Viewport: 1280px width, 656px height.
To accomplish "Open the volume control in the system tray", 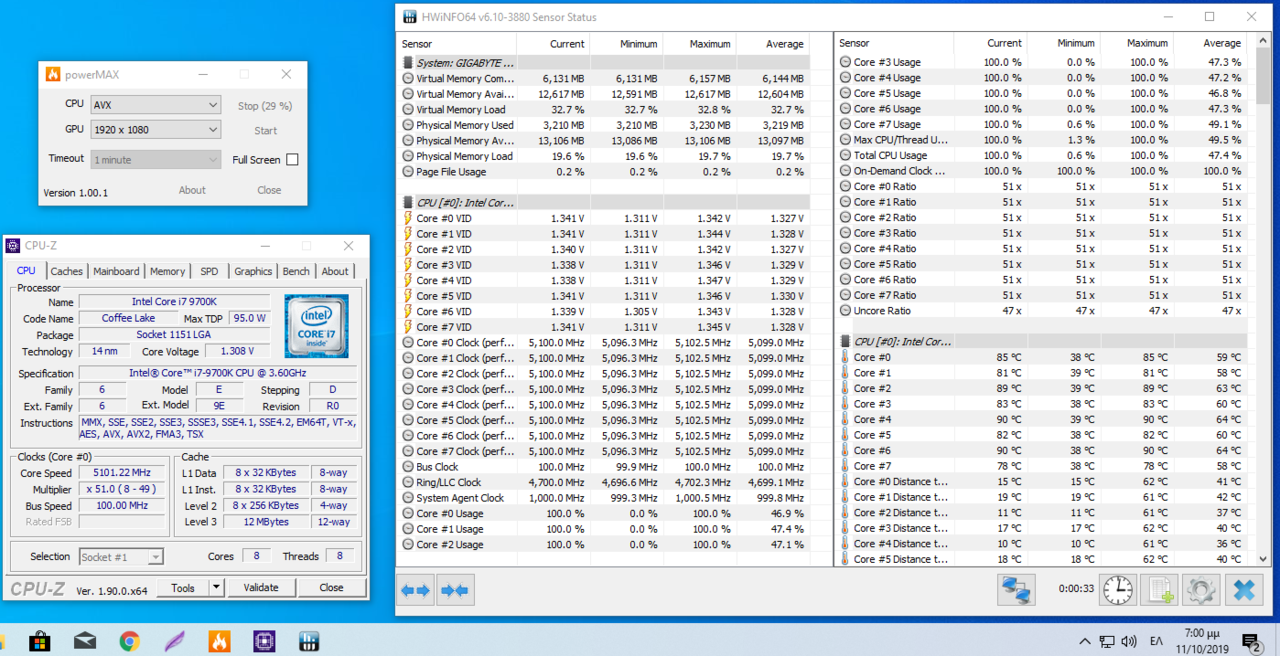I will pyautogui.click(x=1129, y=641).
